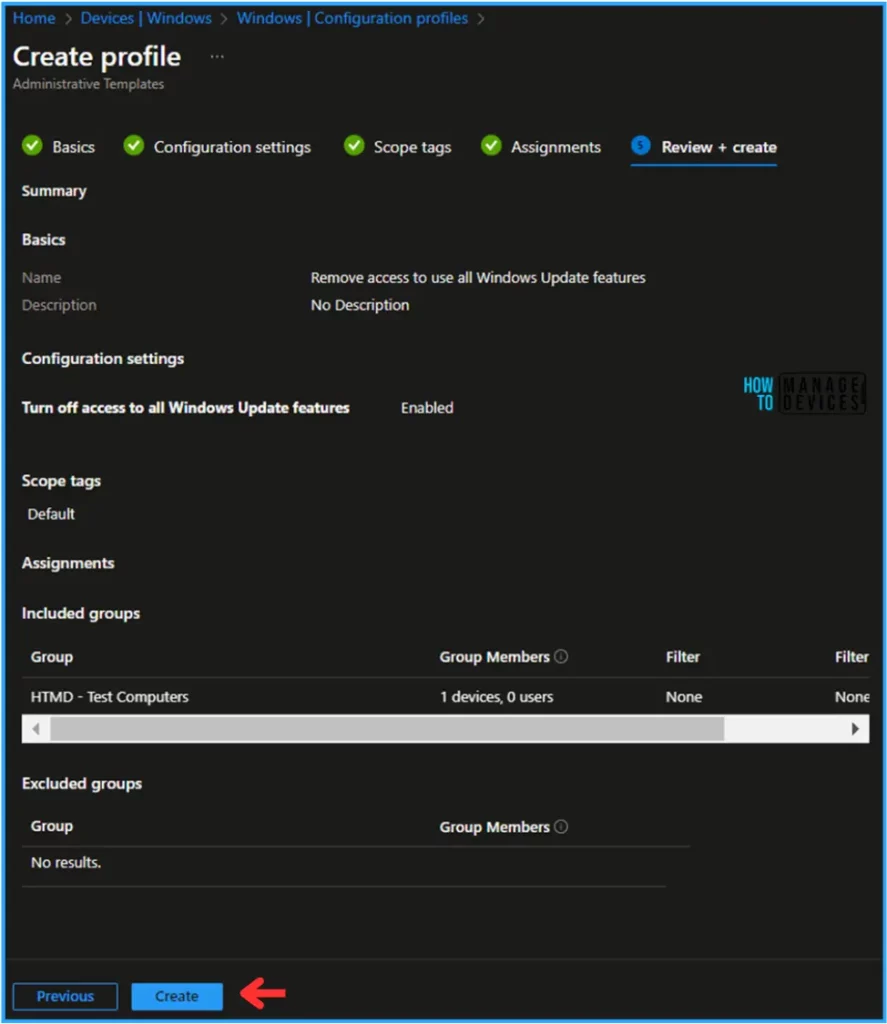Open Windows | Configuration profiles breadcrumb

tap(352, 18)
